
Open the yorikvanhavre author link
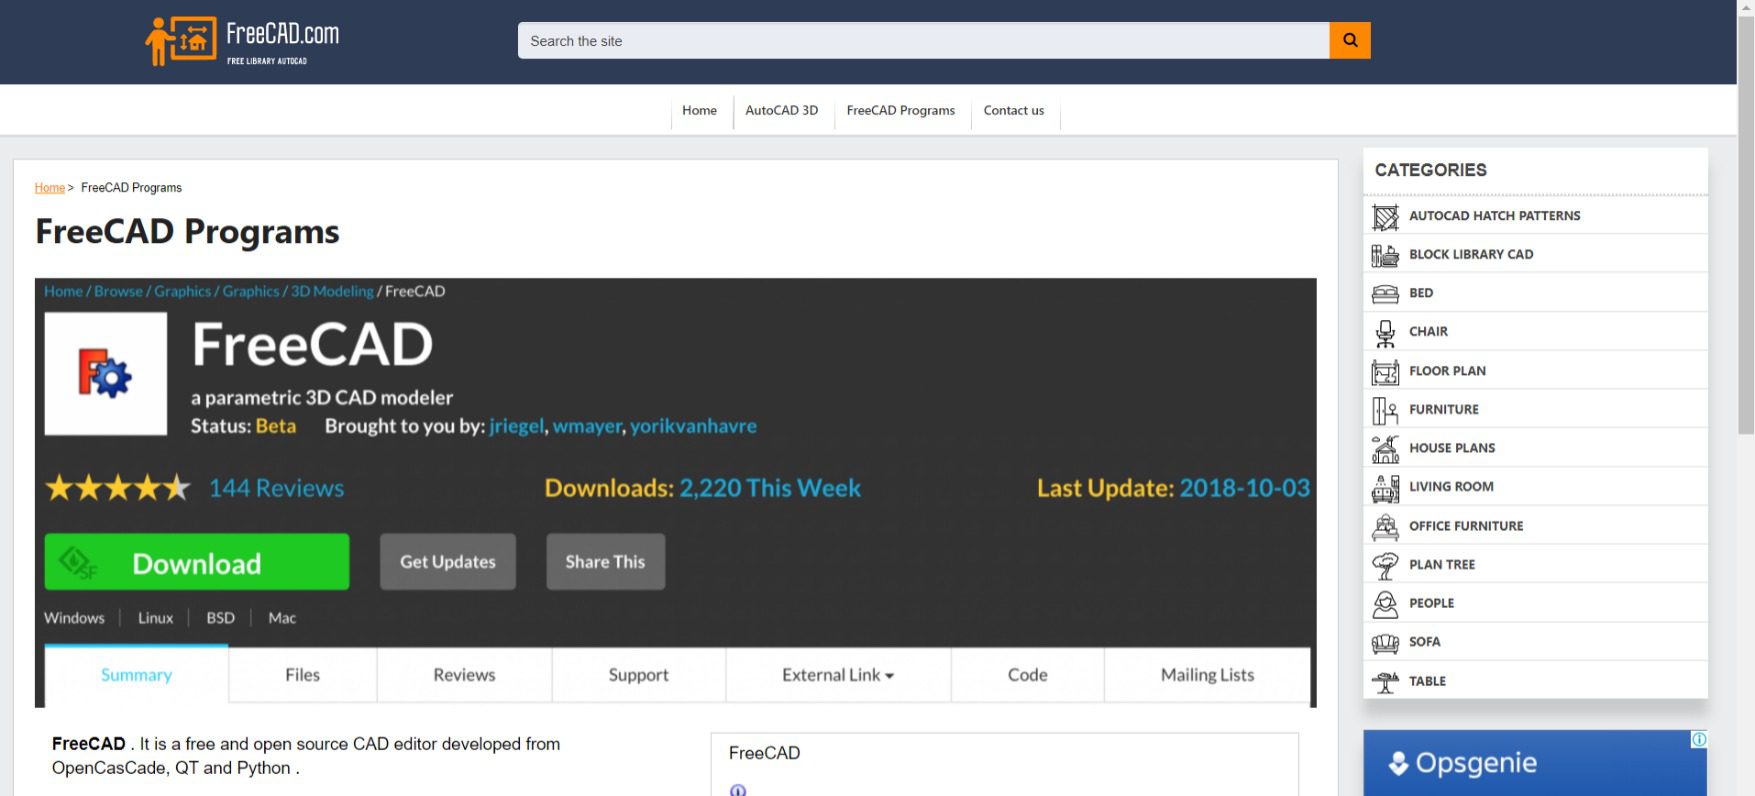693,426
